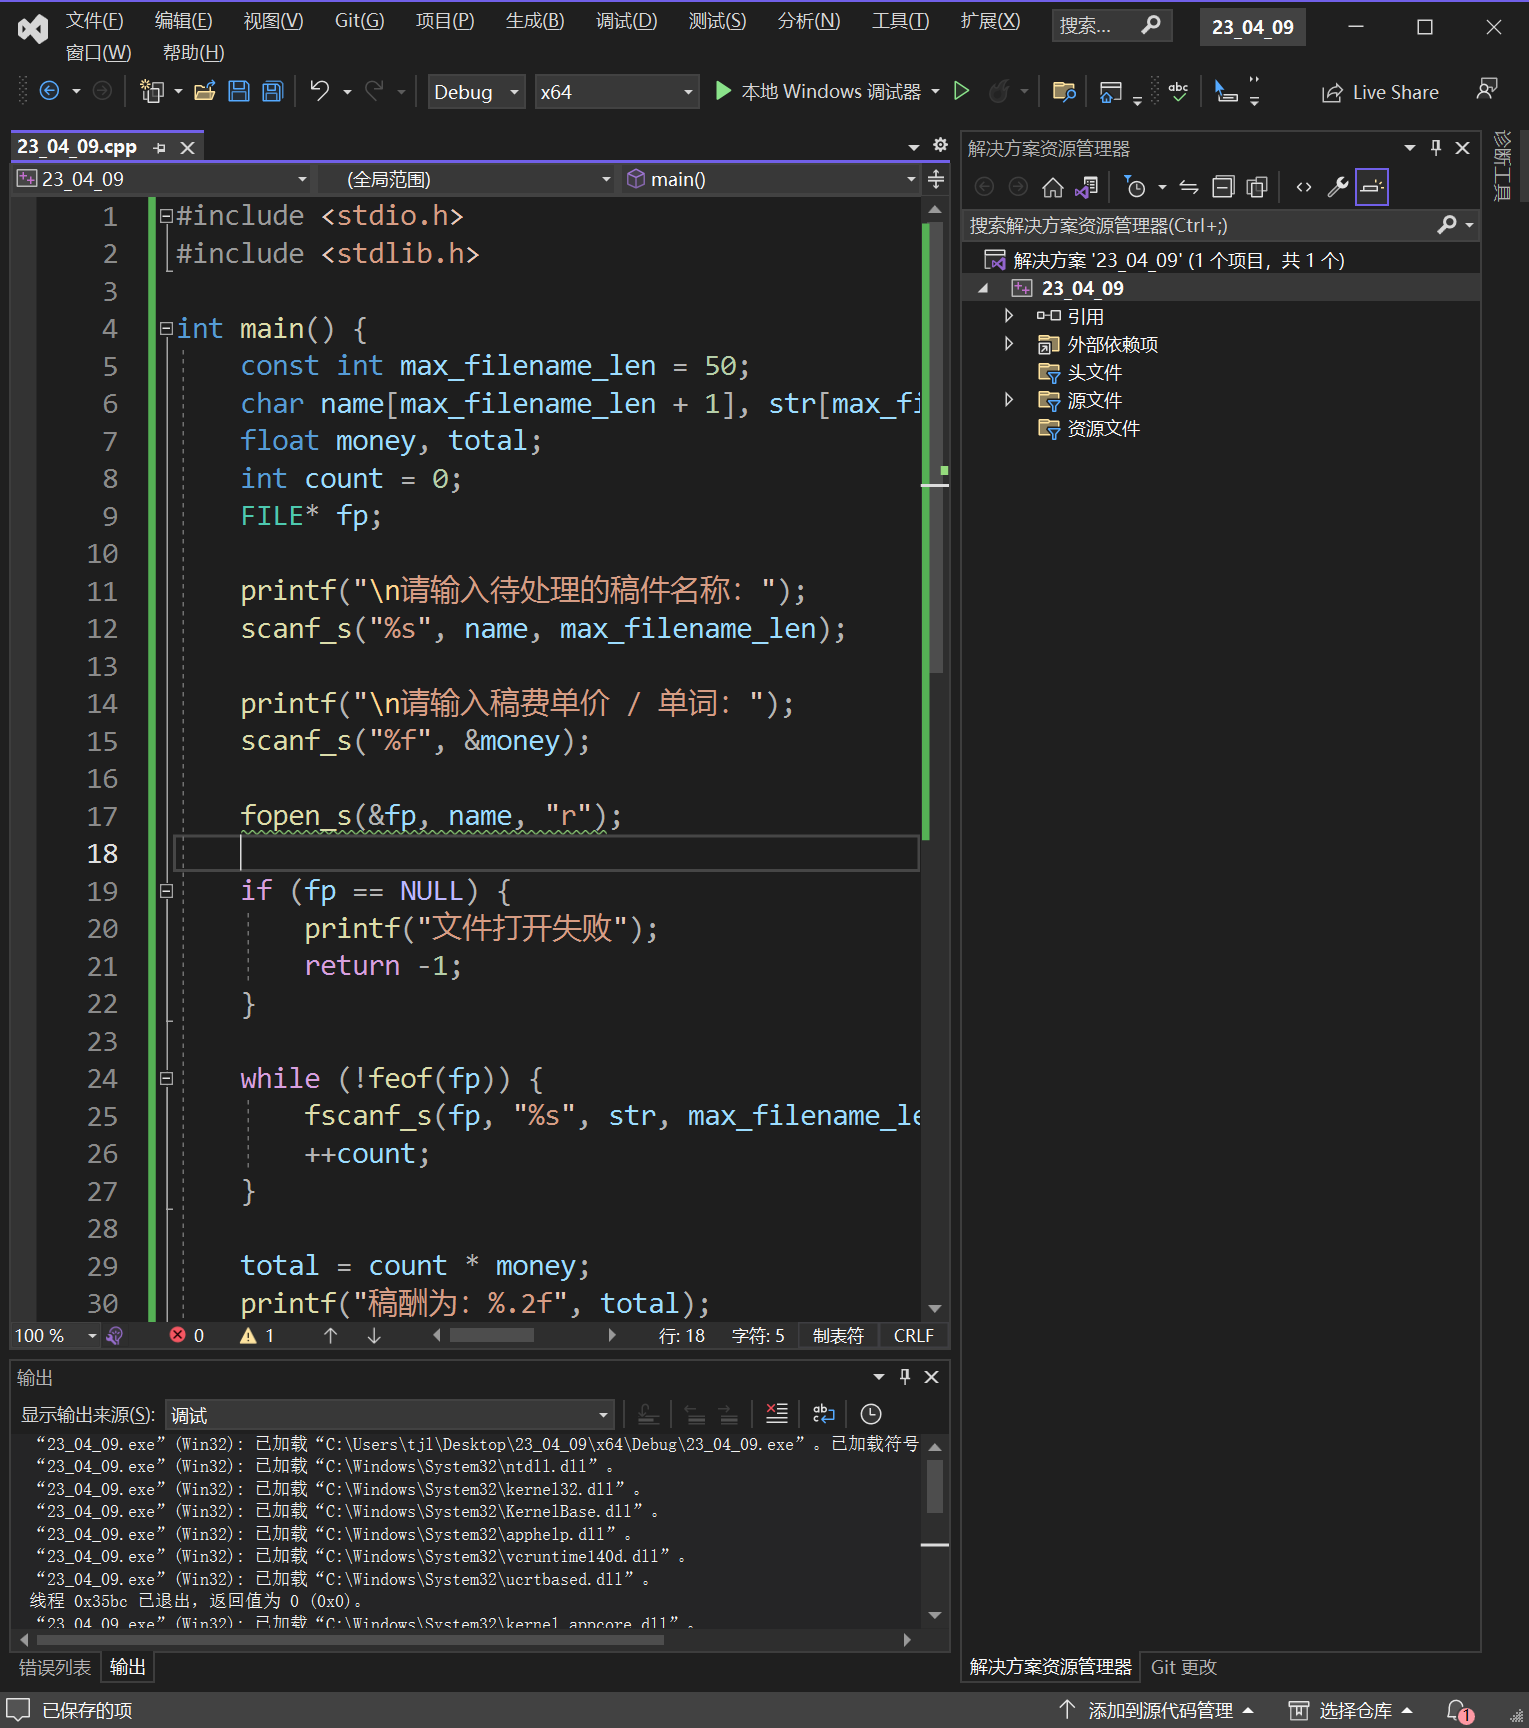Click the Solution Explorer search field
Screen dimensions: 1529x1728
(x=1198, y=225)
